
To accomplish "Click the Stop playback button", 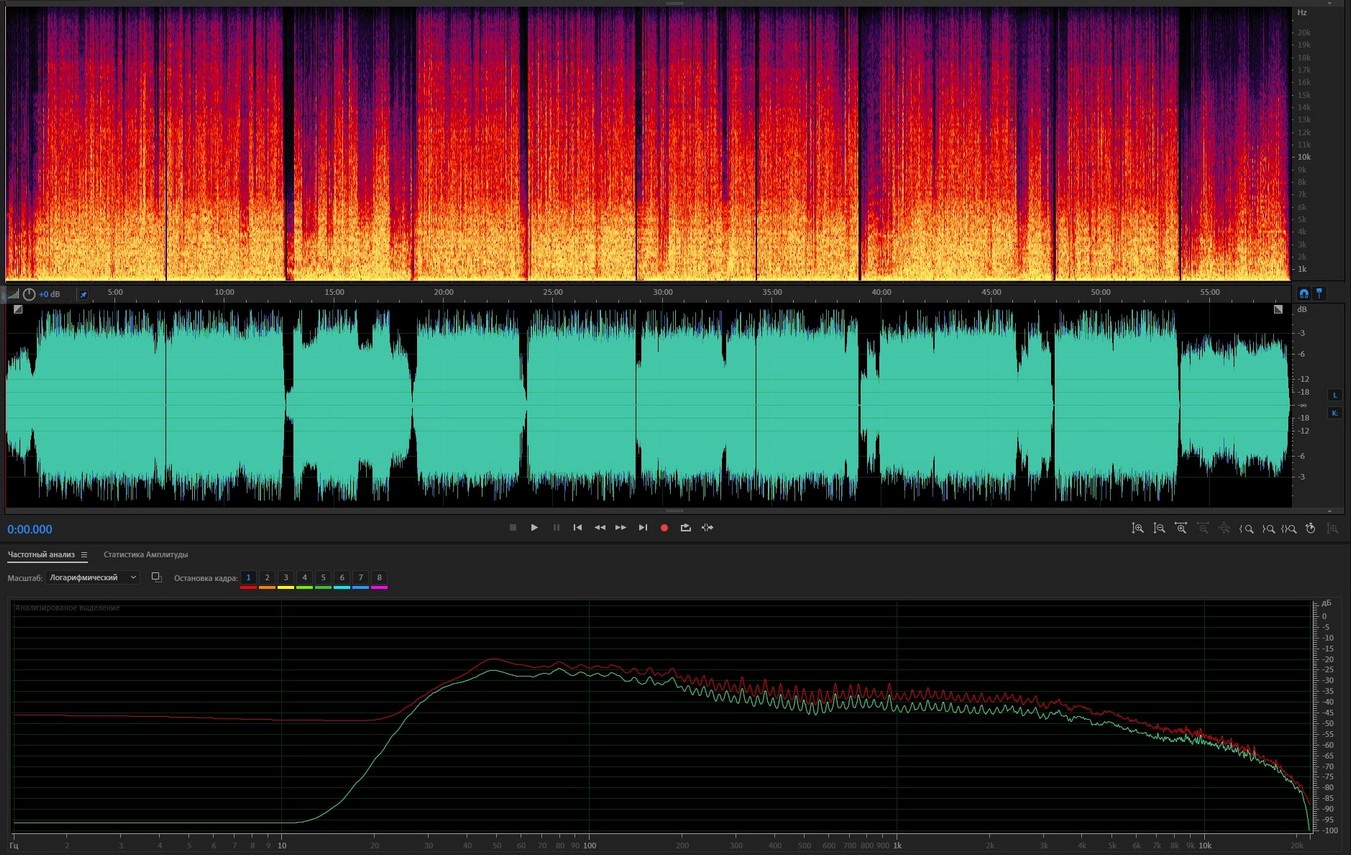I will coord(513,528).
